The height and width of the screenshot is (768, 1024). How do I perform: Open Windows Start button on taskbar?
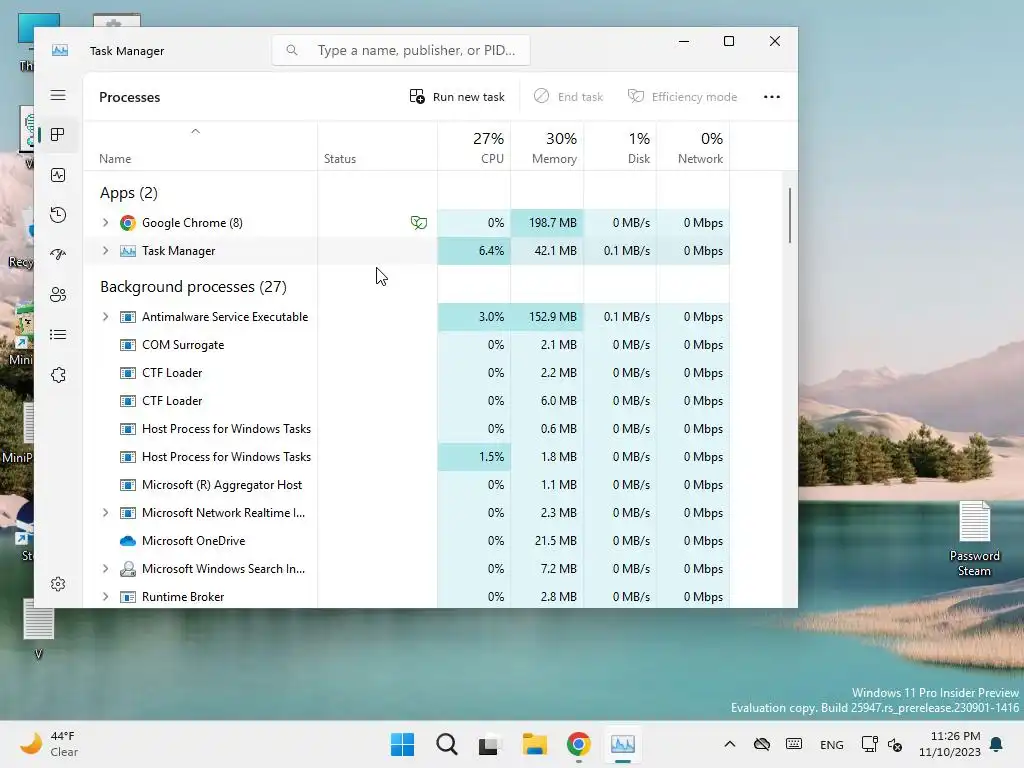402,744
